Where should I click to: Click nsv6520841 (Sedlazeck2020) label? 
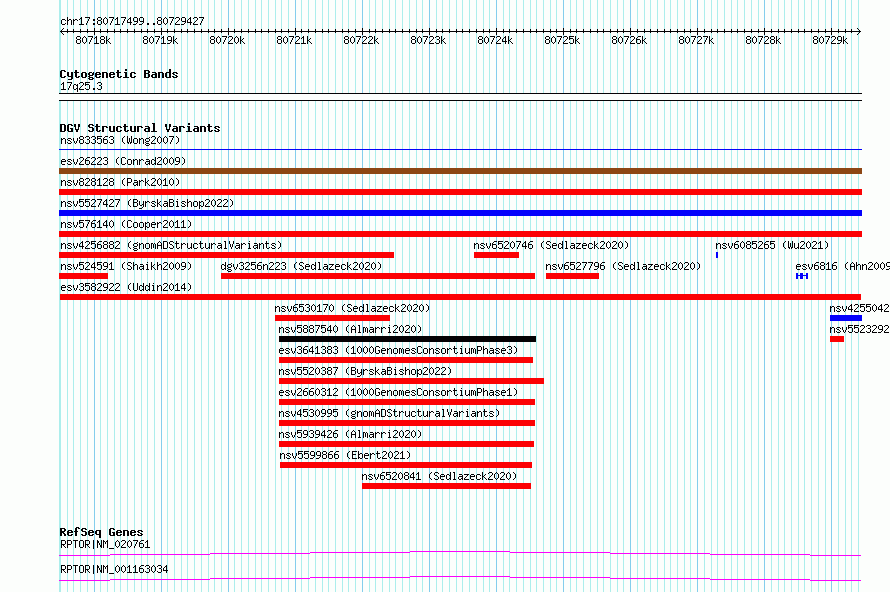[x=439, y=476]
